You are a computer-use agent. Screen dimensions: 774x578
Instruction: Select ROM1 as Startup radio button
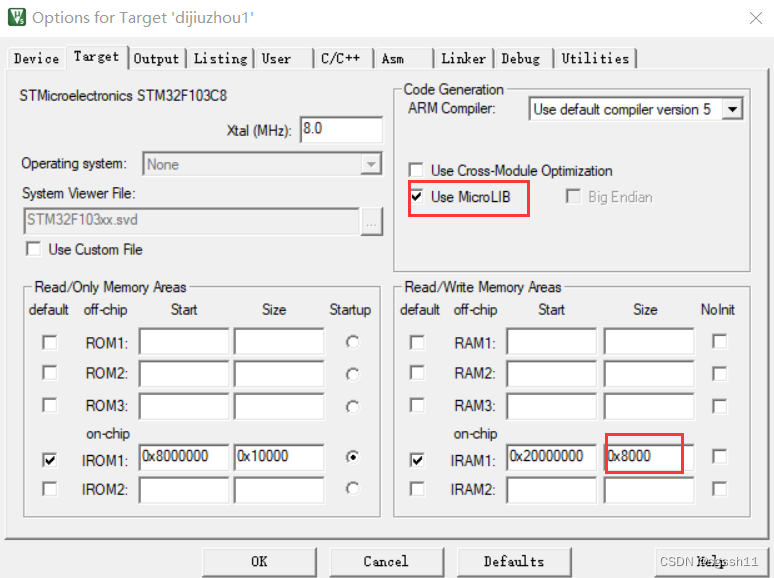[x=352, y=342]
